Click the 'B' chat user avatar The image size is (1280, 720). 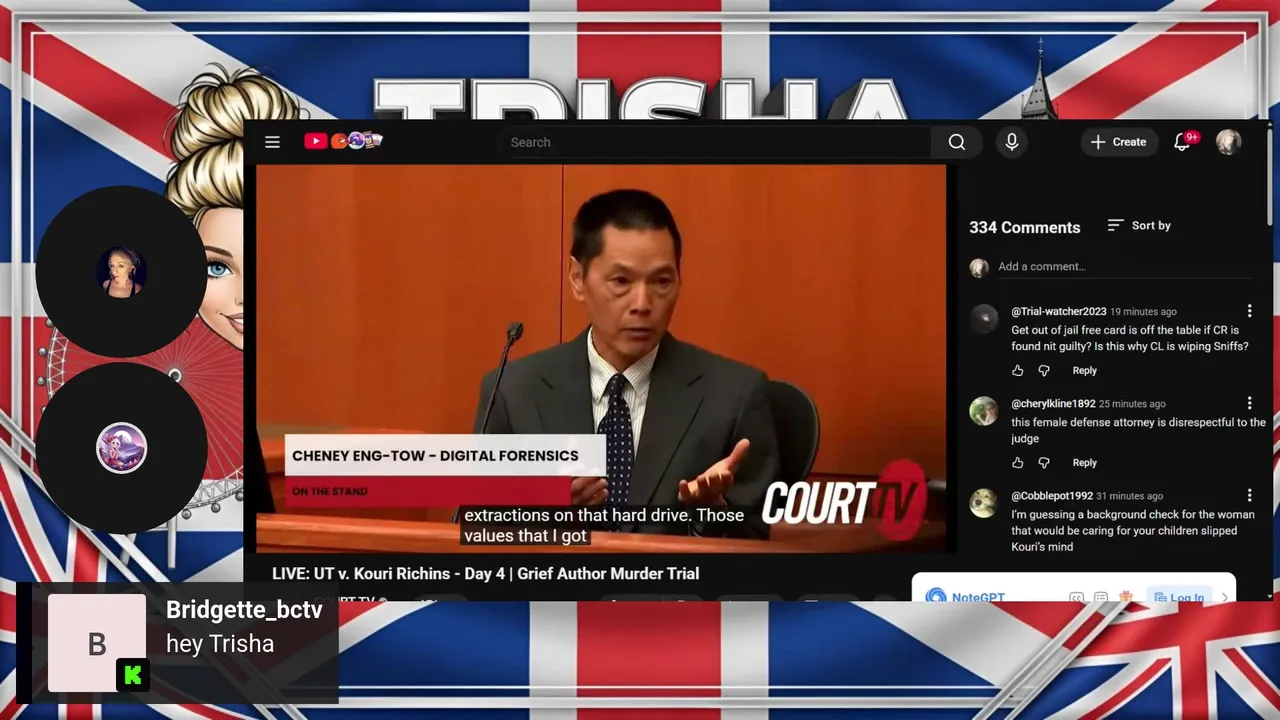pos(97,643)
